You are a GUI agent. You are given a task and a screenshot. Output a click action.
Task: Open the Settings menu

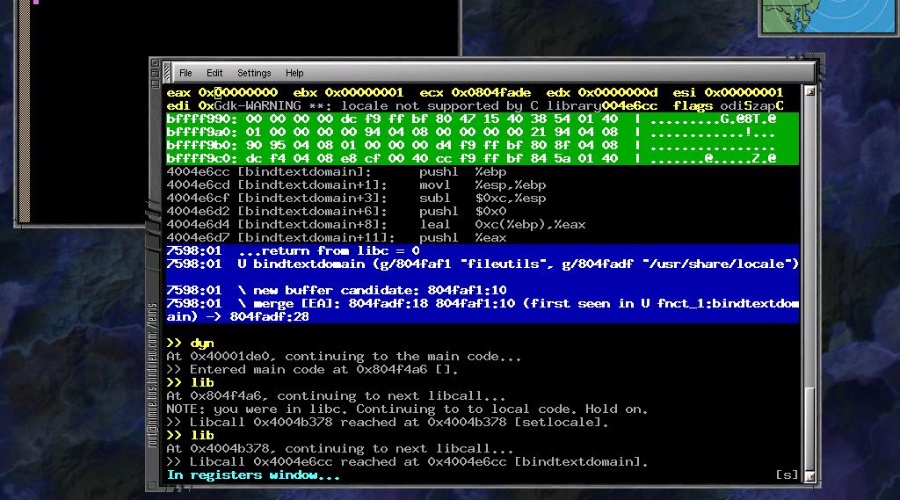pos(254,73)
